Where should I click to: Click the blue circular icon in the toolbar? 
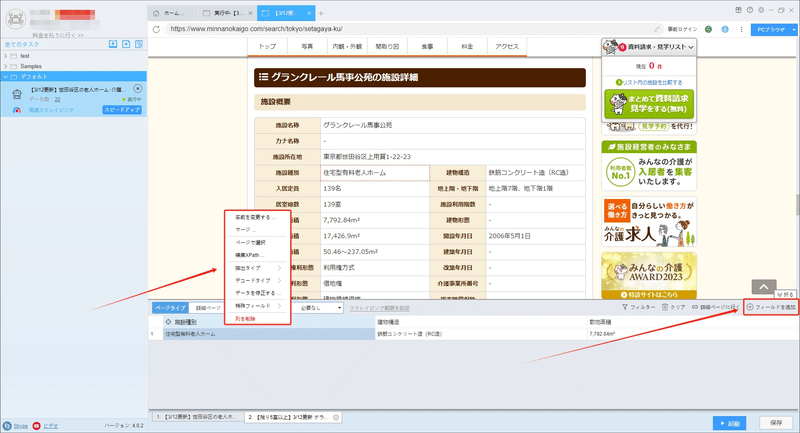pos(725,30)
